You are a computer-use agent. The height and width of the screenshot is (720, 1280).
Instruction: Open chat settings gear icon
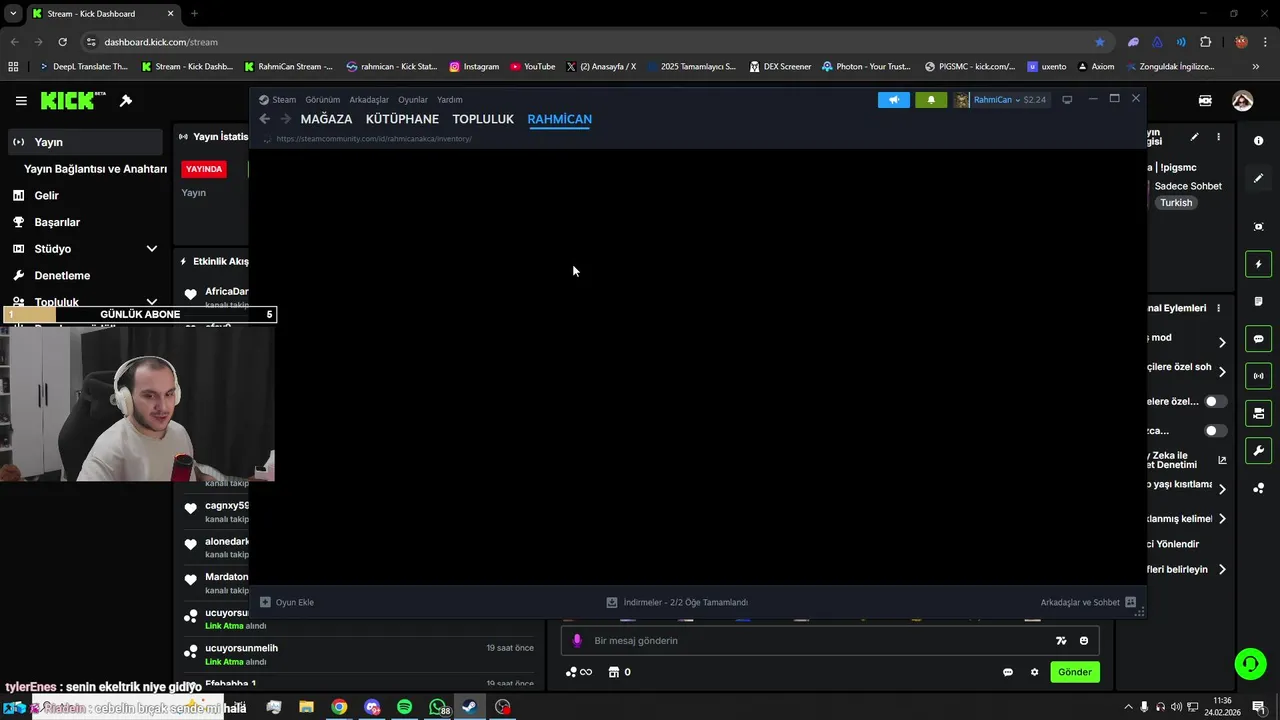coord(1034,672)
